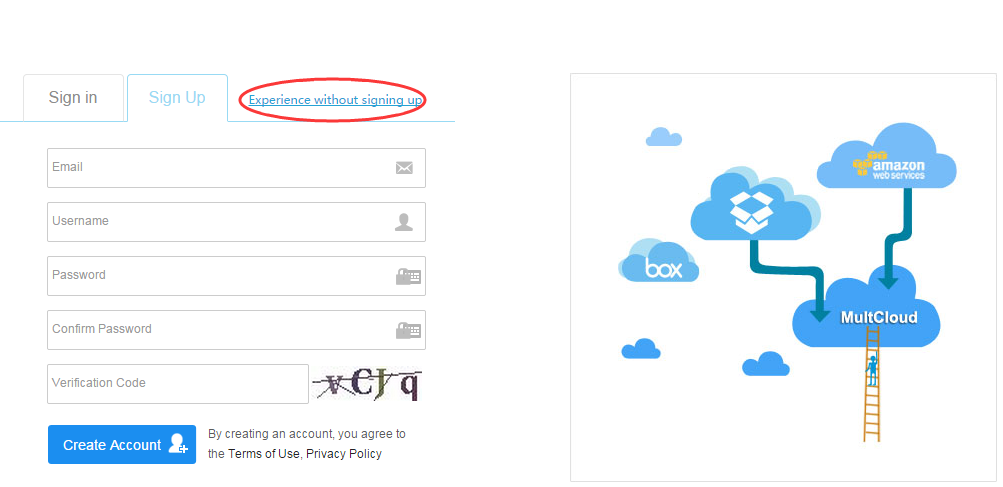Open the Privacy Policy link

(x=344, y=454)
